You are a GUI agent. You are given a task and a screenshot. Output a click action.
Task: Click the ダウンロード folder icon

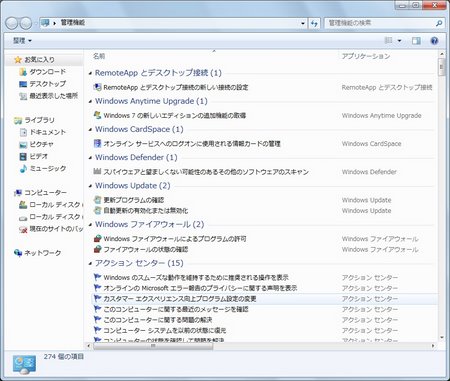23,72
